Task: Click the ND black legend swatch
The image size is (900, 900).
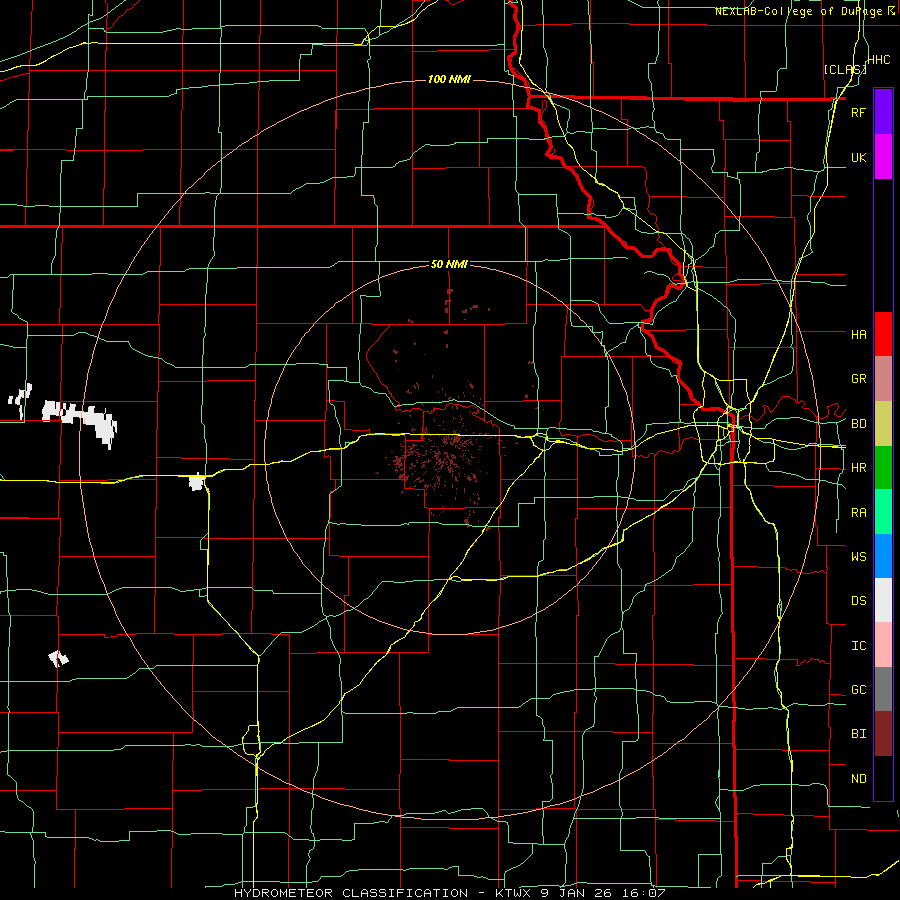Action: pyautogui.click(x=883, y=778)
